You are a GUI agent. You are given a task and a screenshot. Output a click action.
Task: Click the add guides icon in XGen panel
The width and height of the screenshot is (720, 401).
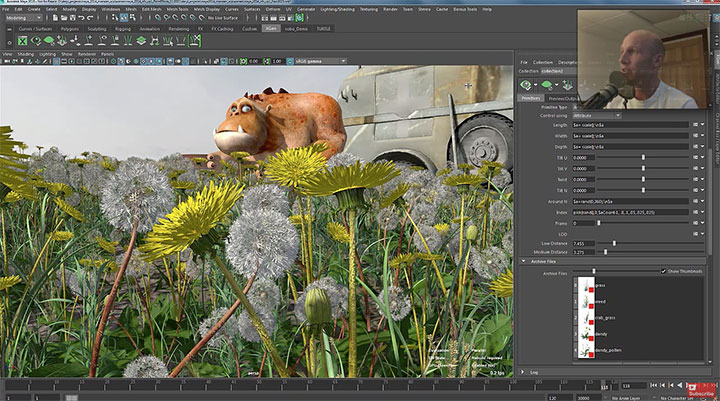[568, 85]
